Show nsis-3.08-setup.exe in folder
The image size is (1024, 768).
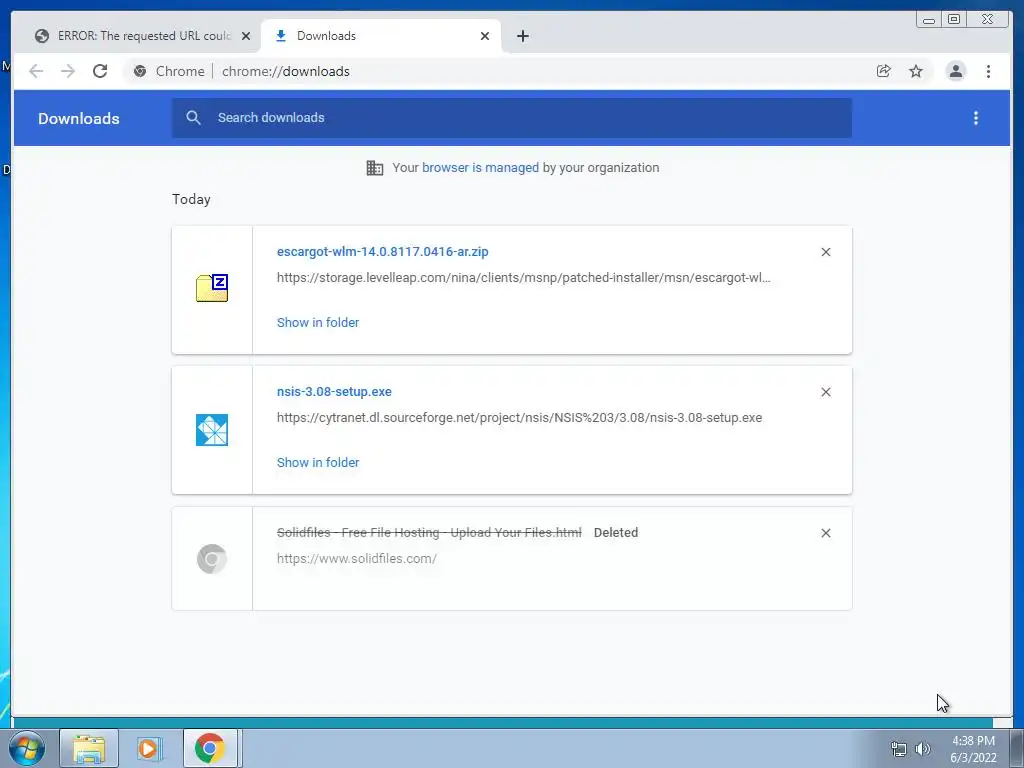click(x=318, y=462)
